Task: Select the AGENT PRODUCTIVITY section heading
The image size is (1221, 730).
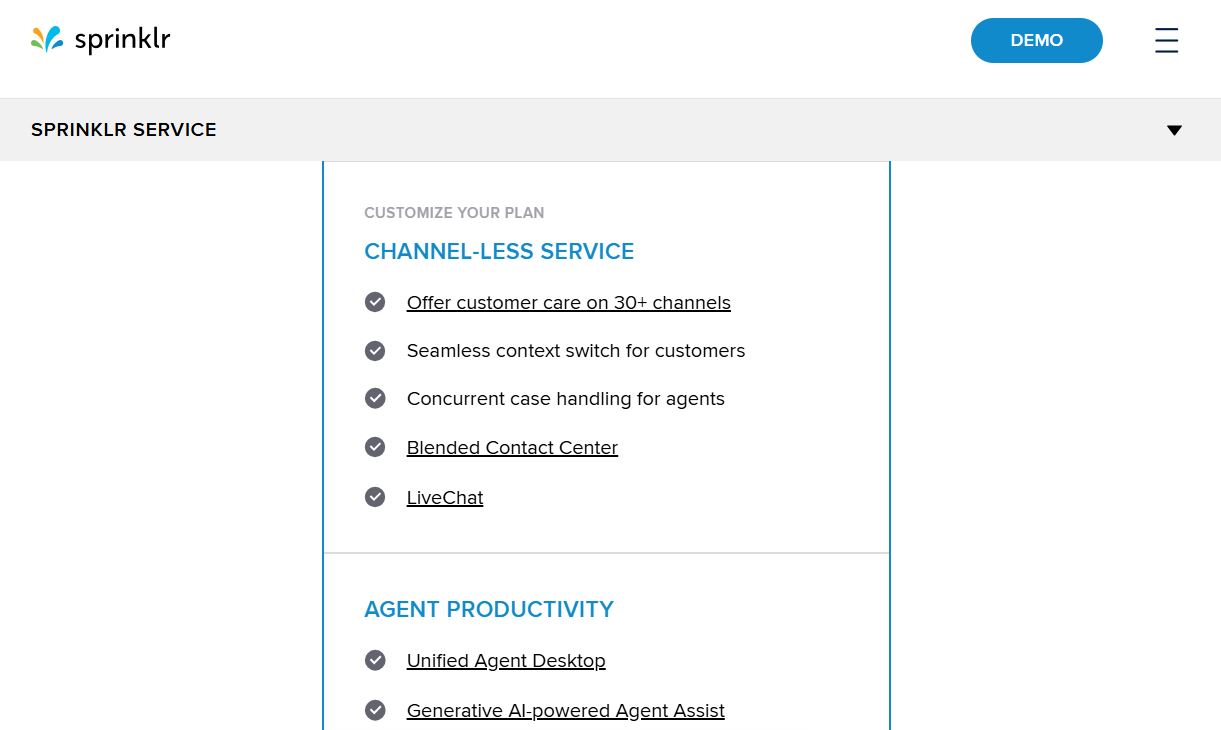Action: coord(489,609)
